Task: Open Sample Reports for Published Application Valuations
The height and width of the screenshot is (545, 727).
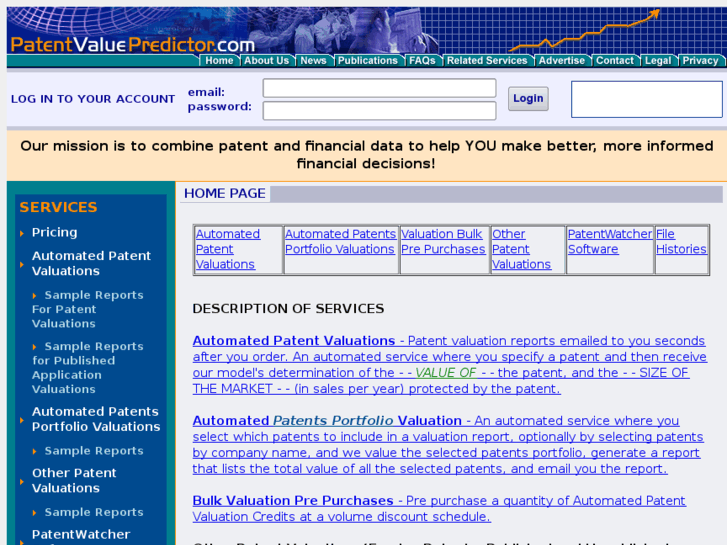Action: (88, 368)
